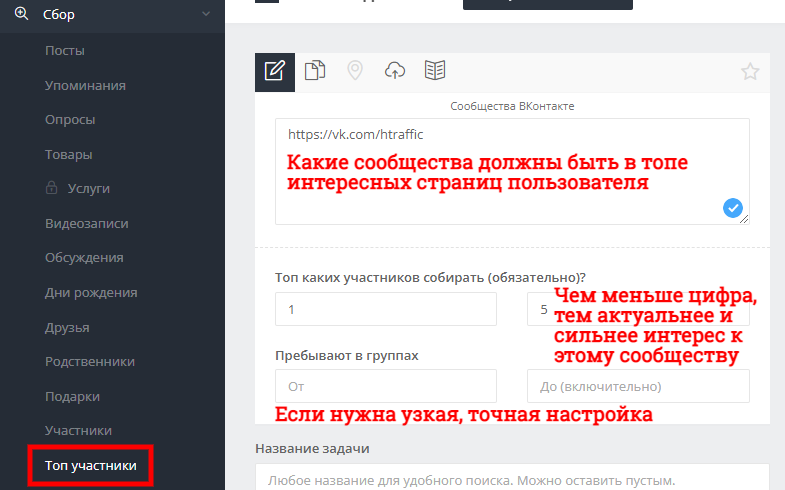This screenshot has width=785, height=490.
Task: Collapse the Сбор section chevron
Action: point(206,14)
